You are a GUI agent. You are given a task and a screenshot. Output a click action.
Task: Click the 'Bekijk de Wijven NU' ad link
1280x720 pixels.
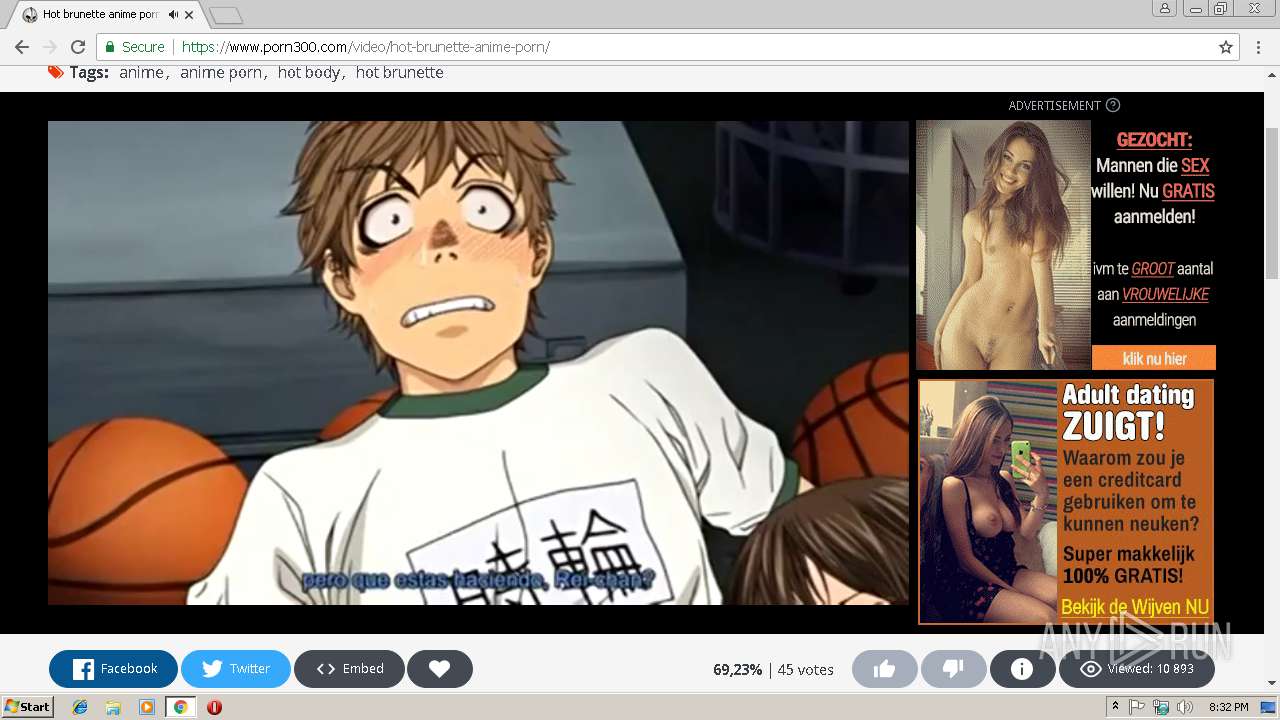(x=1135, y=607)
